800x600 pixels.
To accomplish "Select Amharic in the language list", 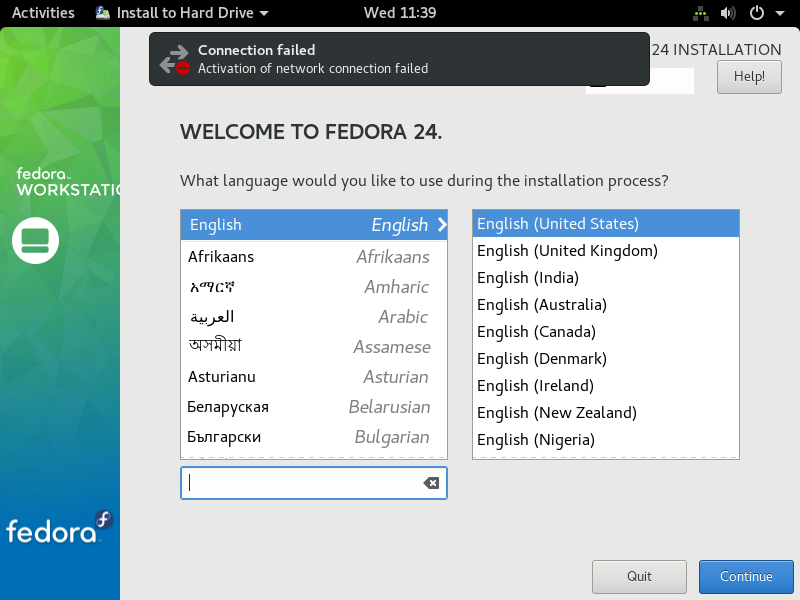I will click(x=314, y=287).
